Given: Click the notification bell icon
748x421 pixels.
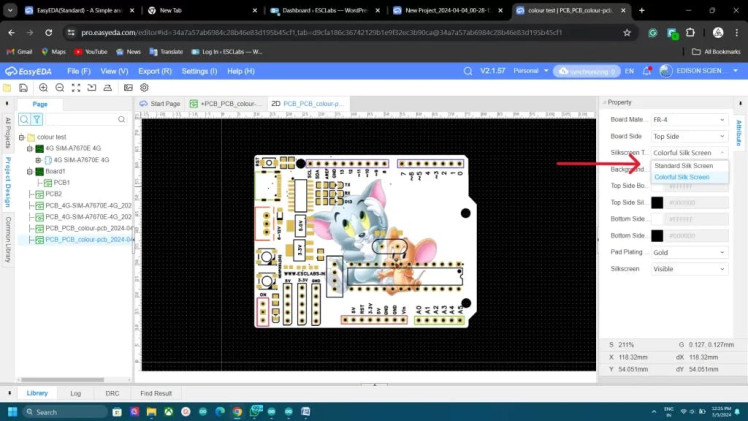Looking at the screenshot, I should tap(645, 71).
